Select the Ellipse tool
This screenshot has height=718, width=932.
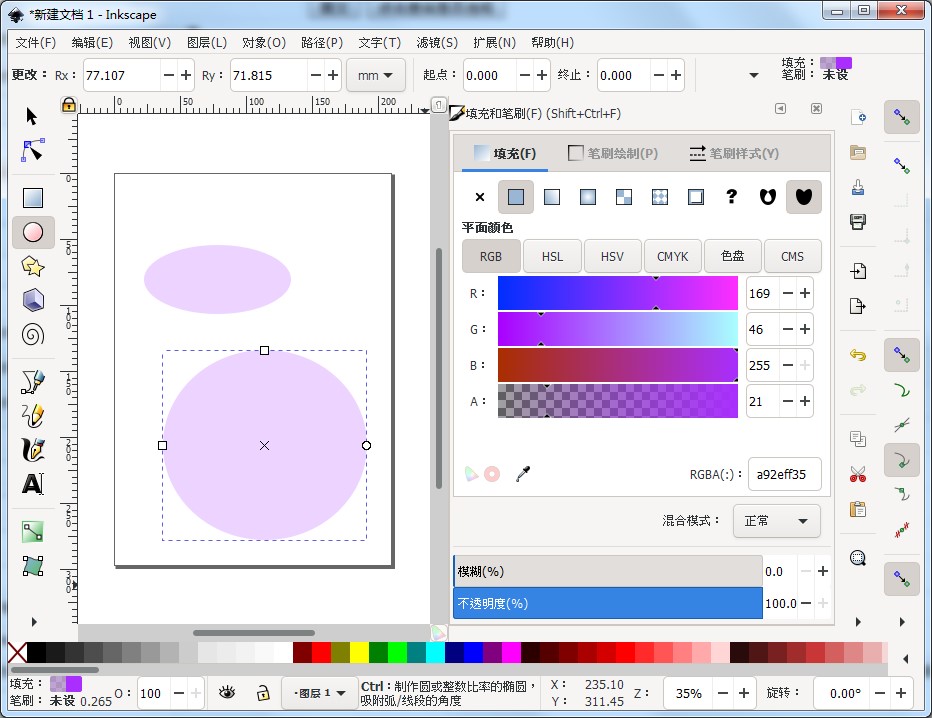coord(32,232)
